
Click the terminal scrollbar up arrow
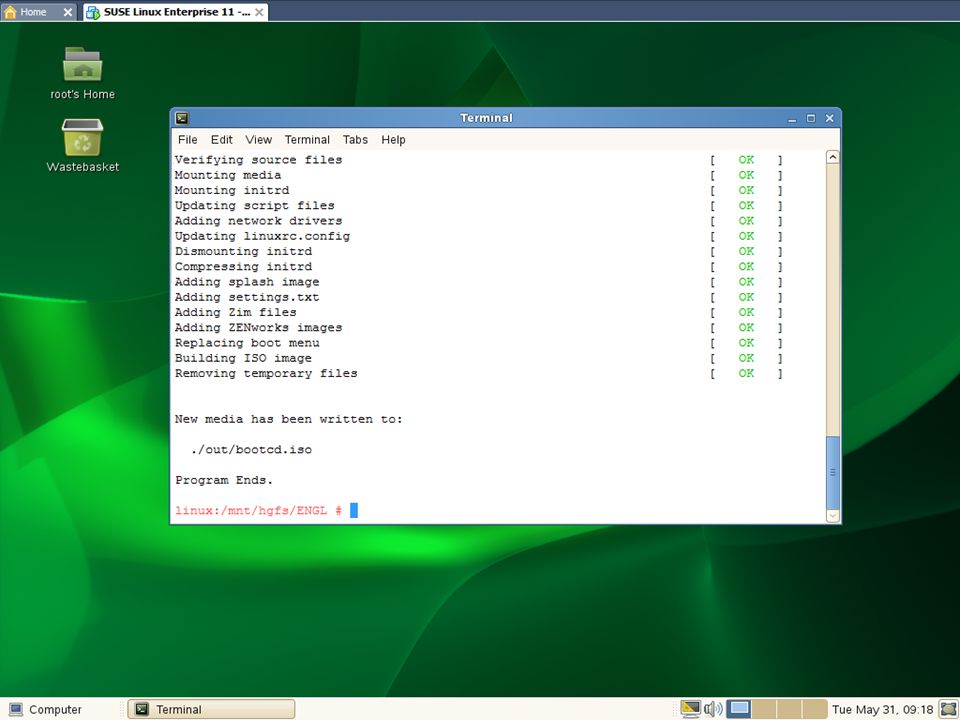tap(833, 157)
